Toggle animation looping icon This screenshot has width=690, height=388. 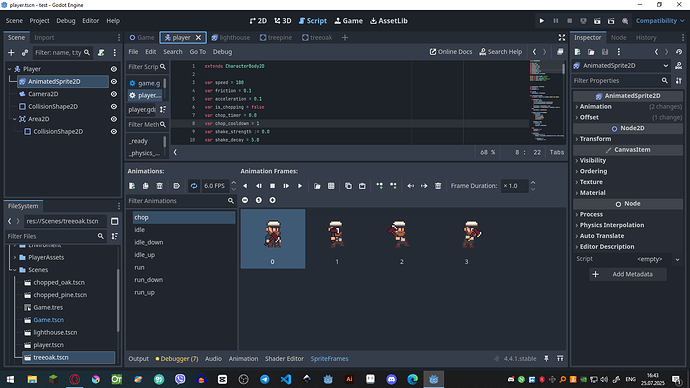(x=194, y=186)
